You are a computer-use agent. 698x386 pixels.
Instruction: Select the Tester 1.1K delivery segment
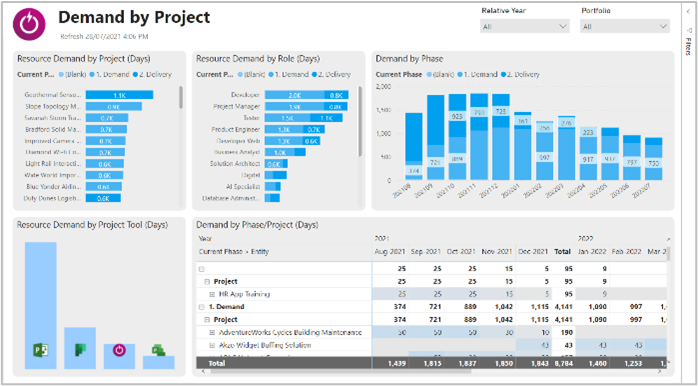326,118
